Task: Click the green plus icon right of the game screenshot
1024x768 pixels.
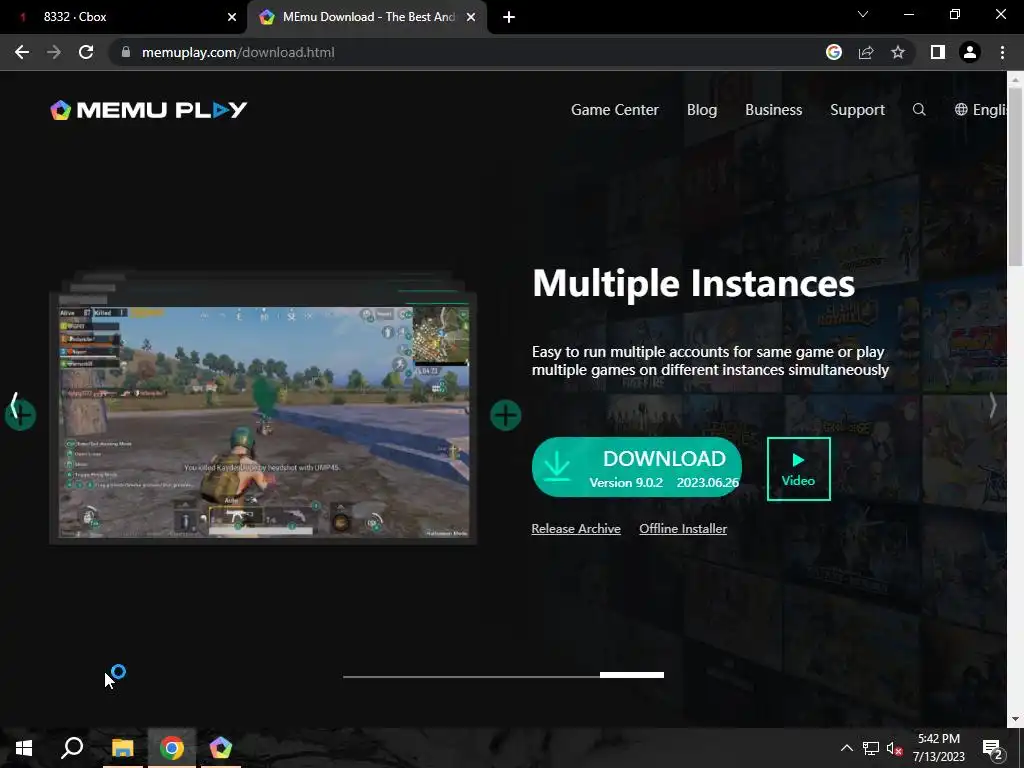Action: [505, 415]
